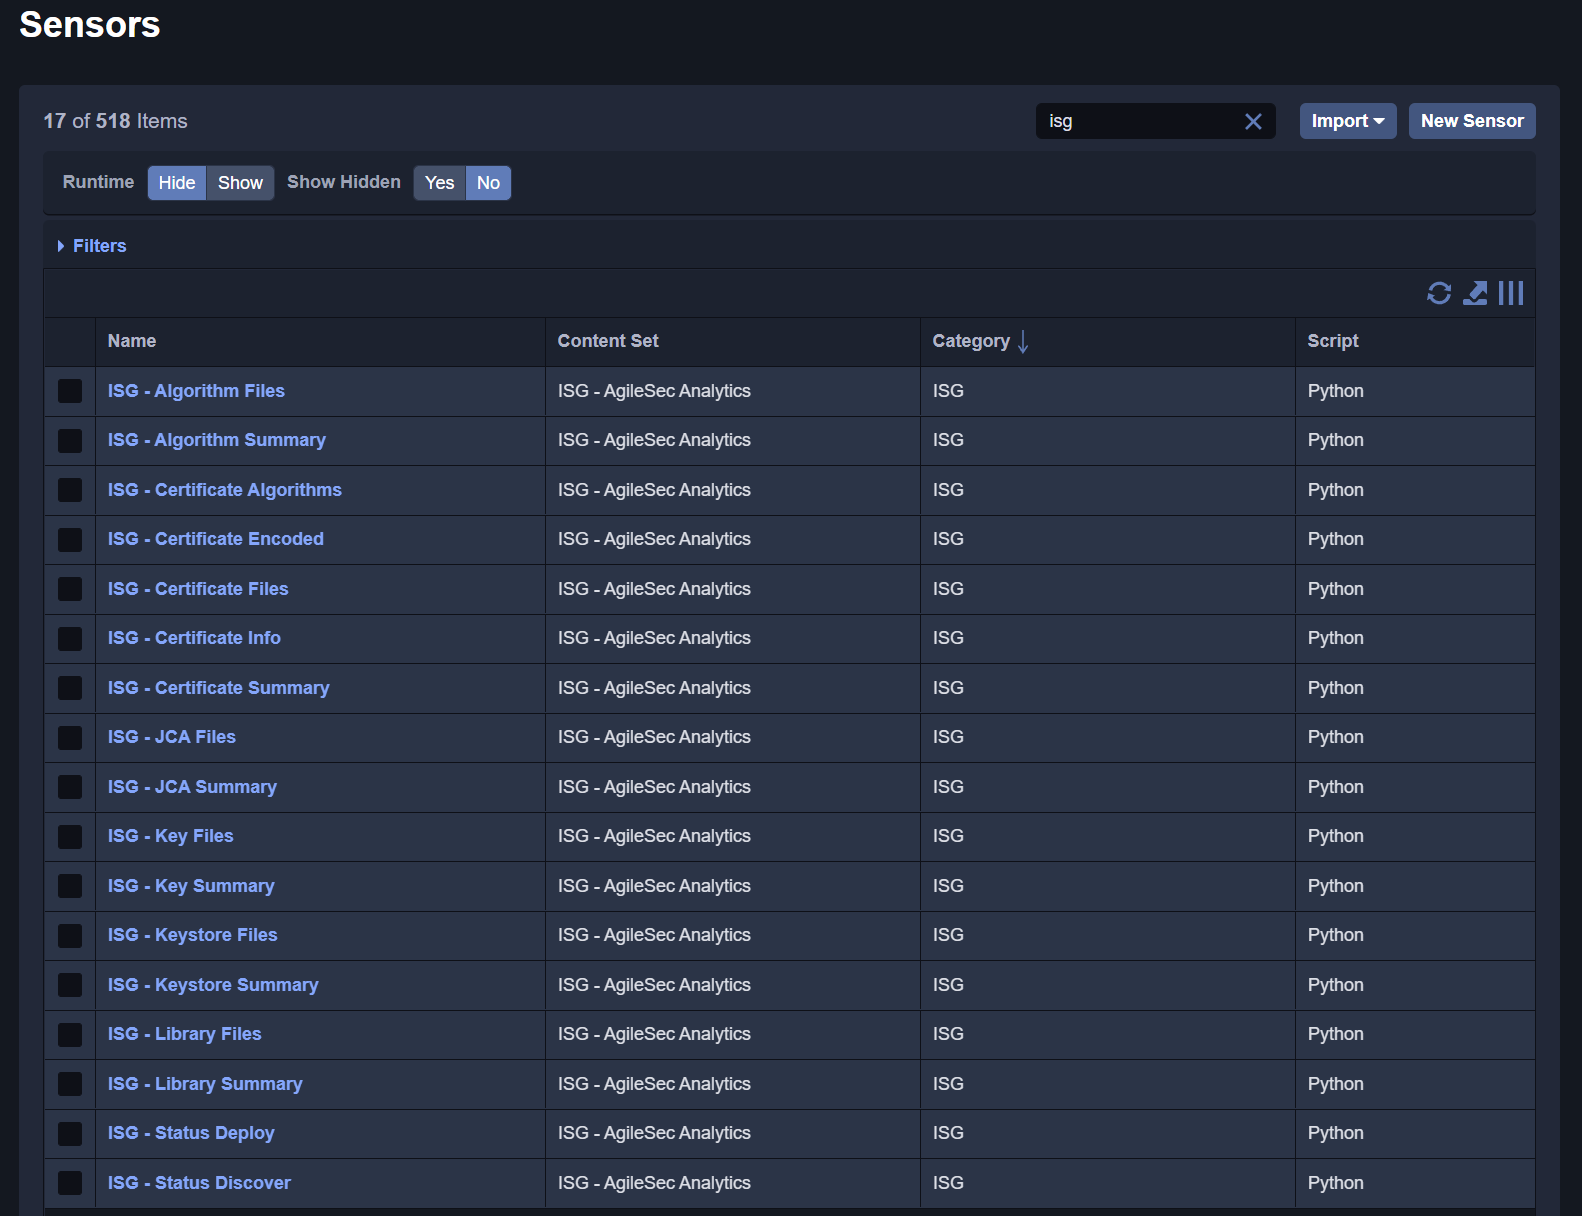View the ISG - JCA Files sensor
Viewport: 1582px width, 1216px height.
point(172,737)
